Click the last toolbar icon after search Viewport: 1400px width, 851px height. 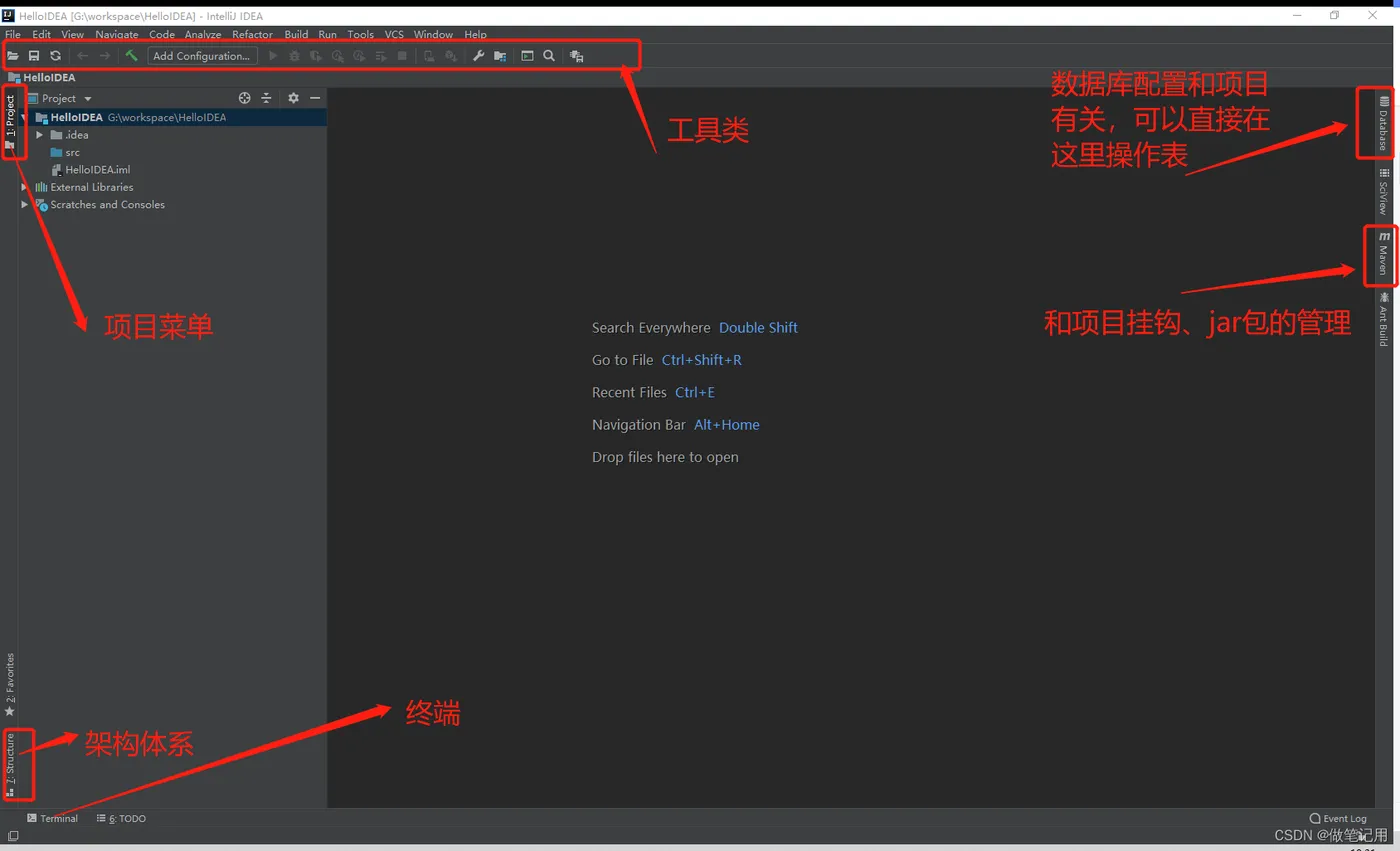(x=577, y=56)
